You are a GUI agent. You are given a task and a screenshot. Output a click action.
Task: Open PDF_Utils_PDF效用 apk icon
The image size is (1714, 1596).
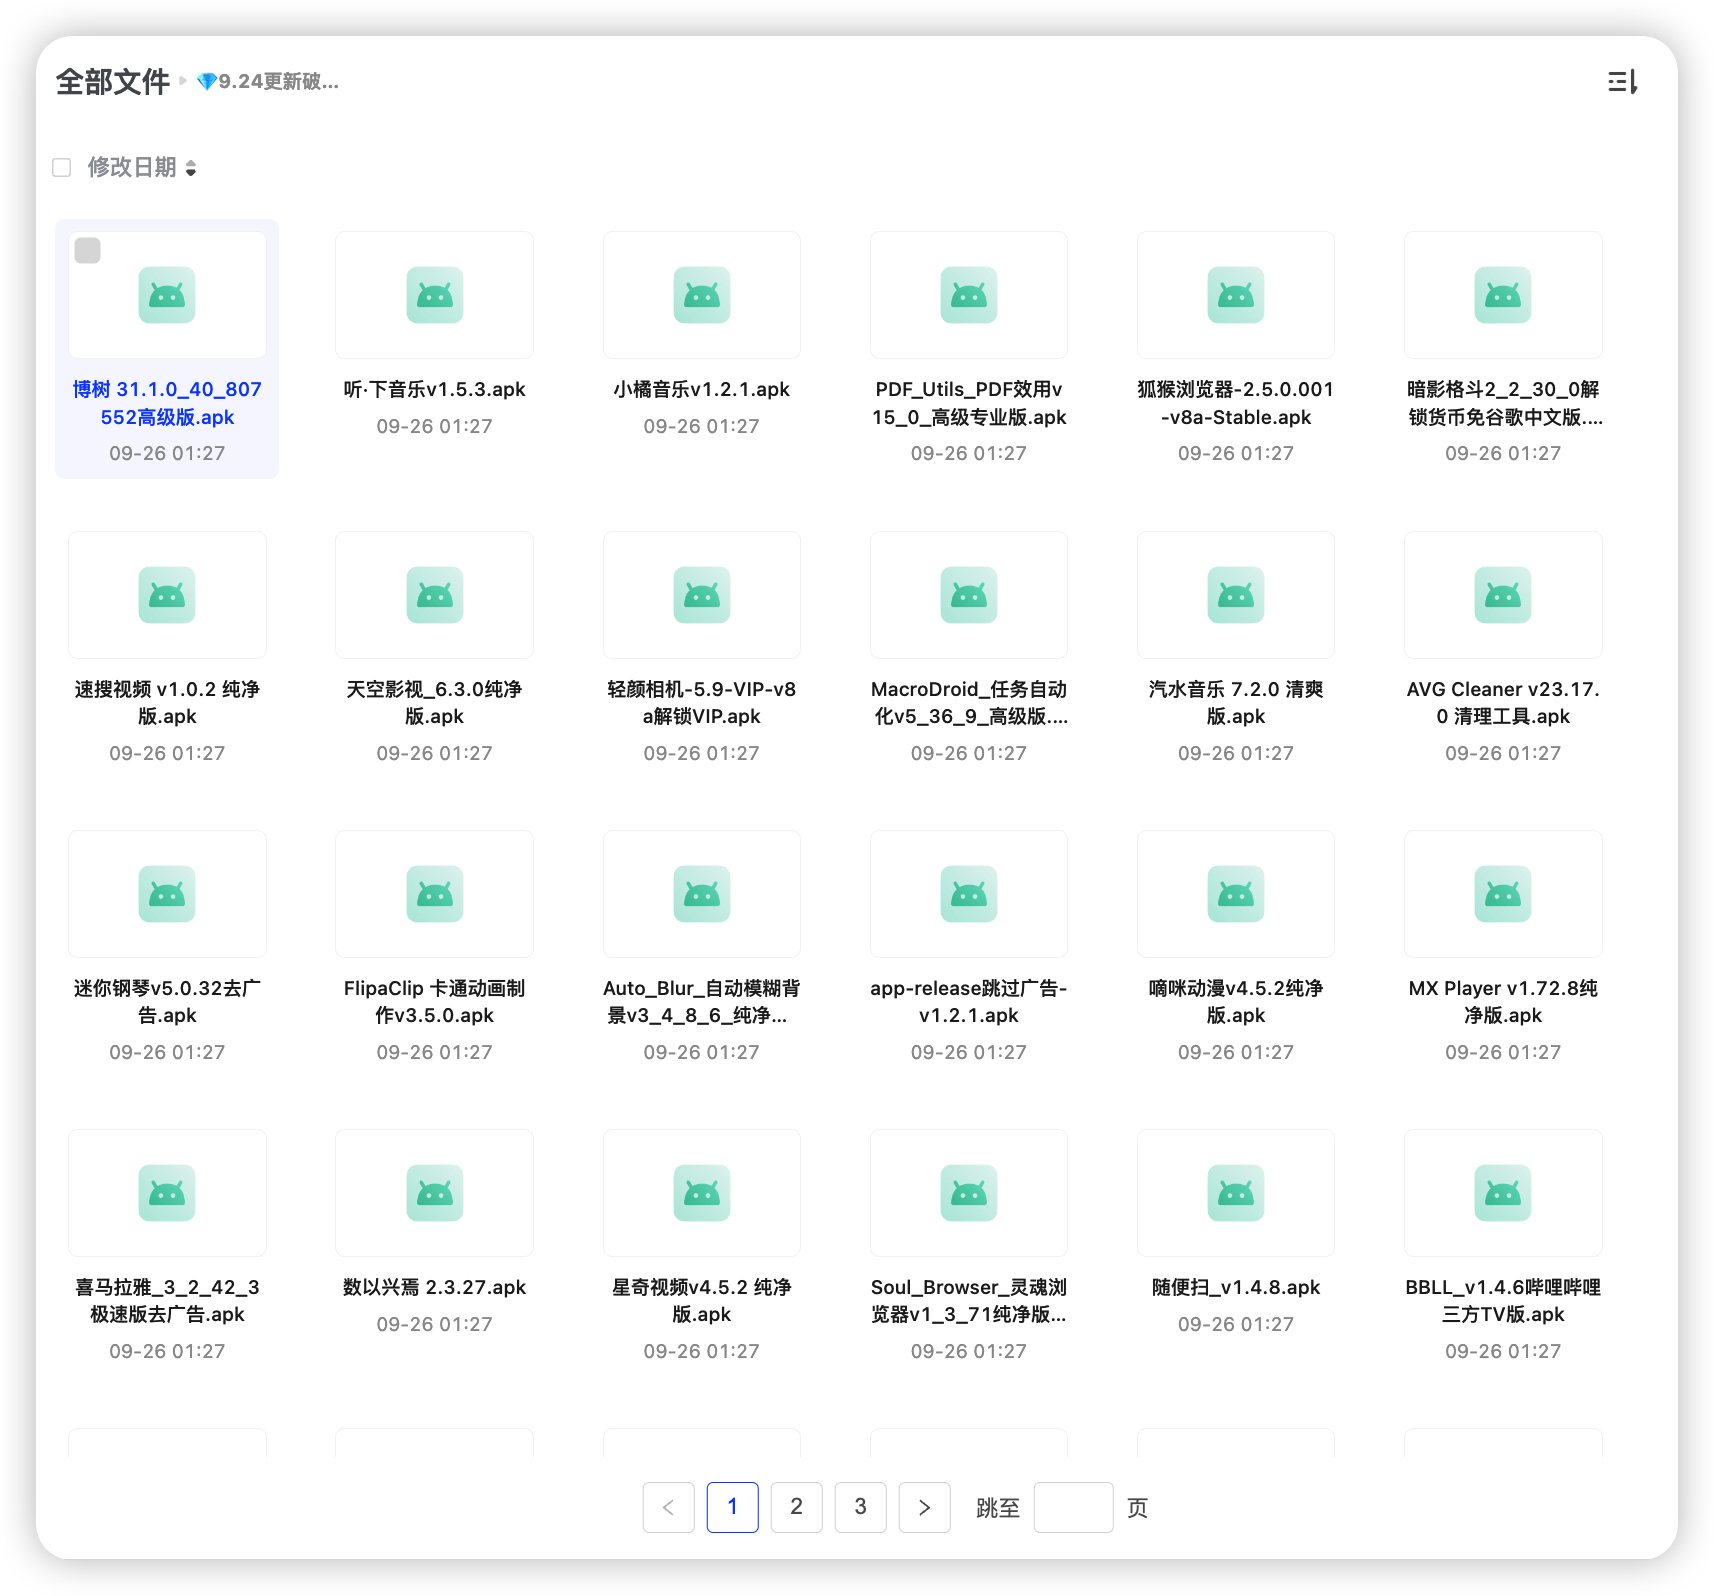[x=969, y=295]
